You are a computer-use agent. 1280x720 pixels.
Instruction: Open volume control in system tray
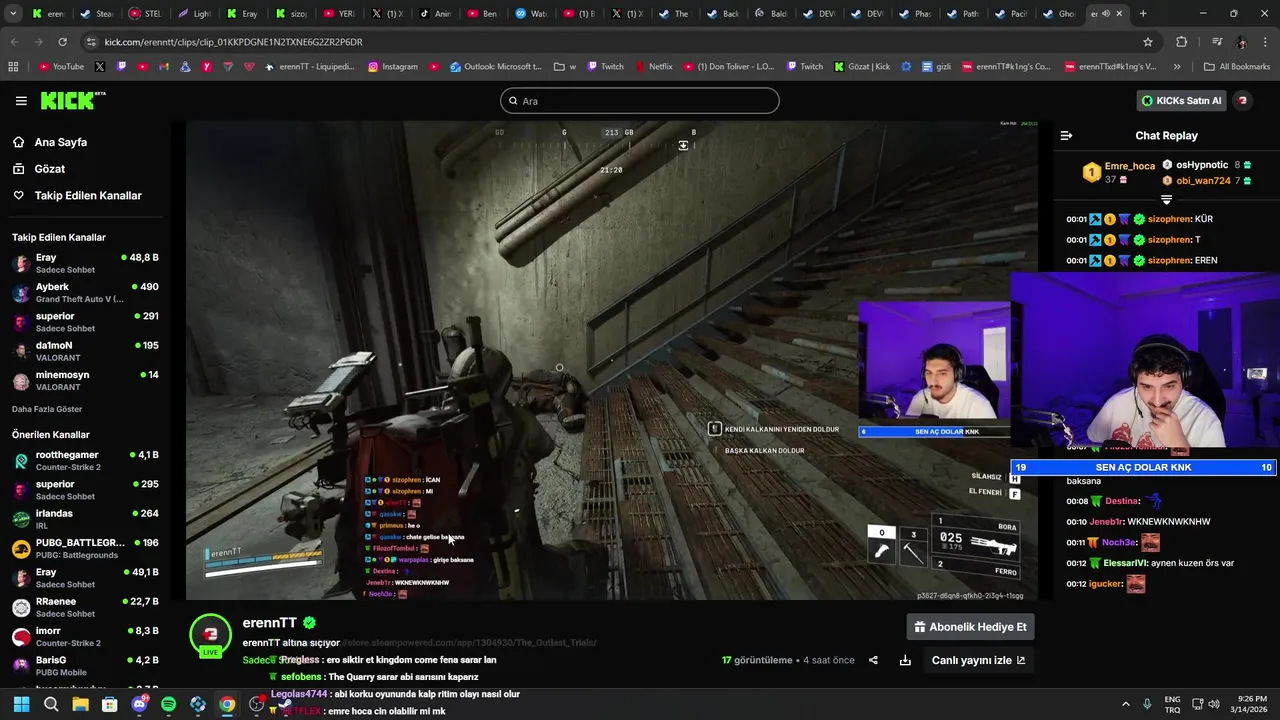[1214, 705]
